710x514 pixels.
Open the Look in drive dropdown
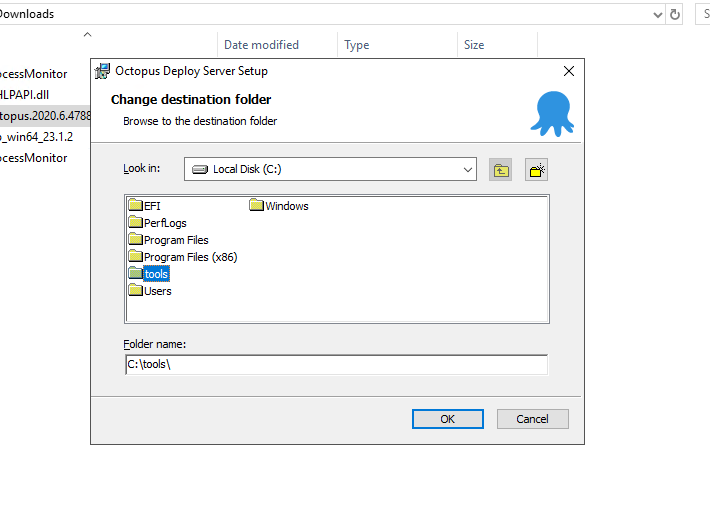pos(468,170)
